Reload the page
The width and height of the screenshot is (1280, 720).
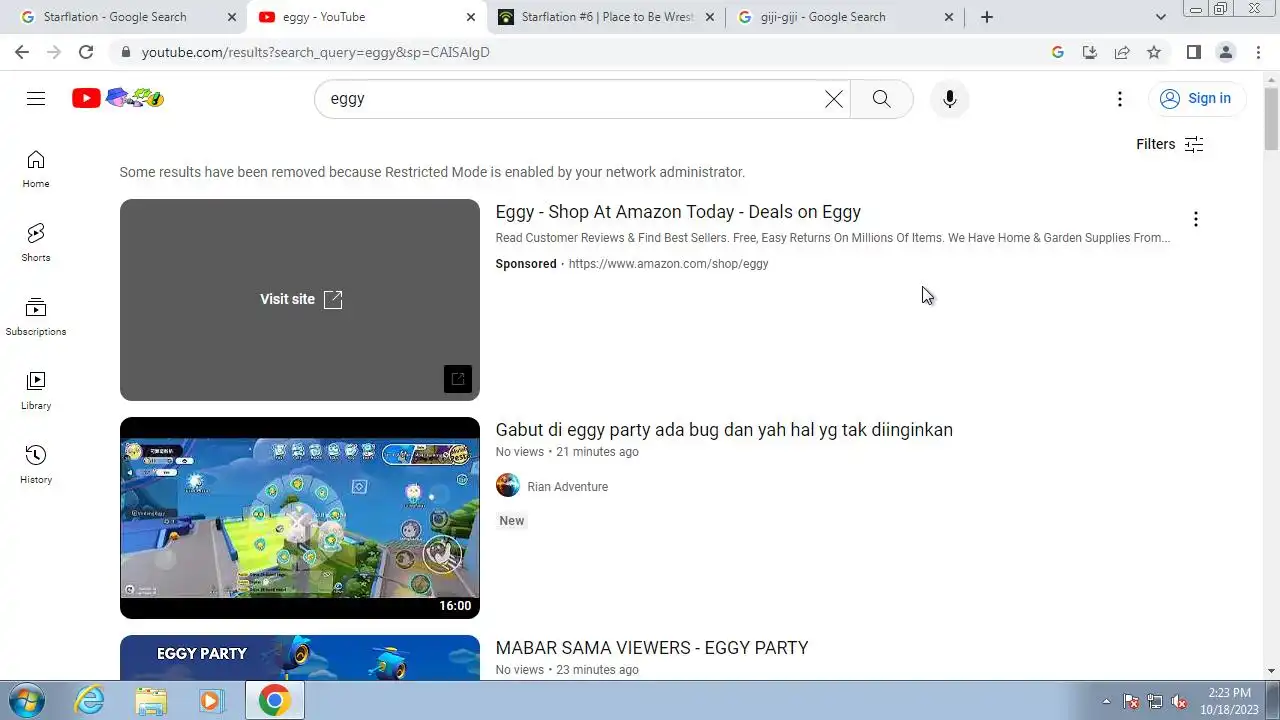coord(86,52)
